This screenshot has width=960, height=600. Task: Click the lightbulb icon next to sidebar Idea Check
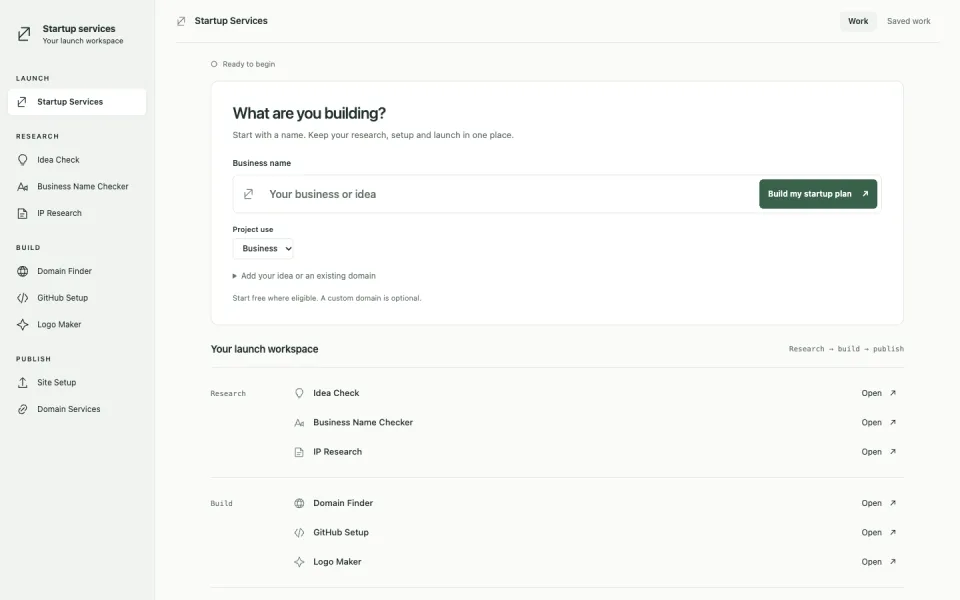point(23,160)
